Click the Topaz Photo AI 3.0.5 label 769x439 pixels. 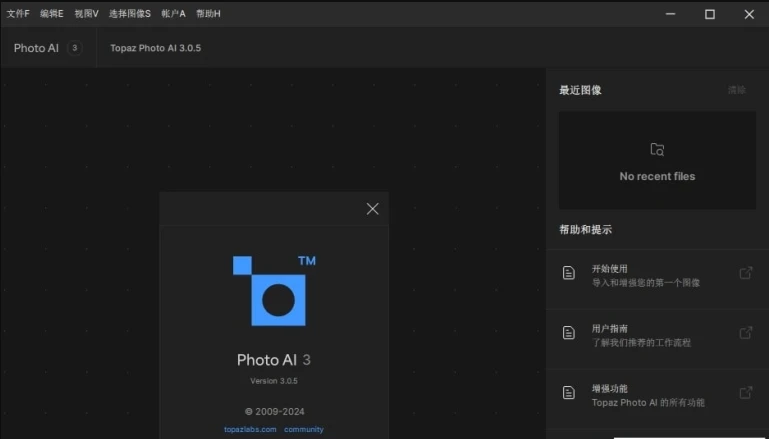tap(155, 48)
